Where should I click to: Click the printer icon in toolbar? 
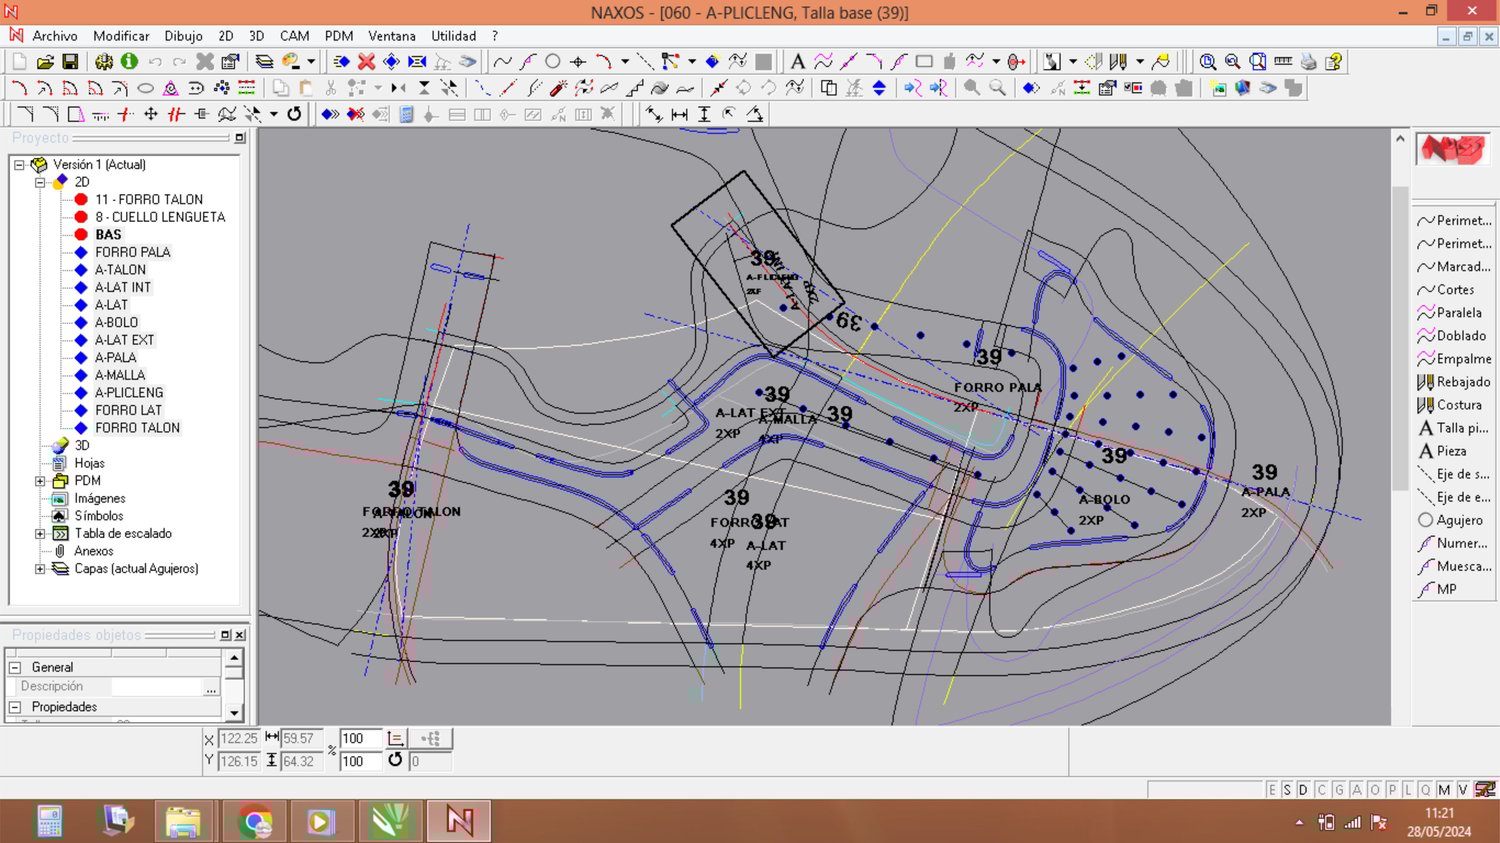[1308, 62]
